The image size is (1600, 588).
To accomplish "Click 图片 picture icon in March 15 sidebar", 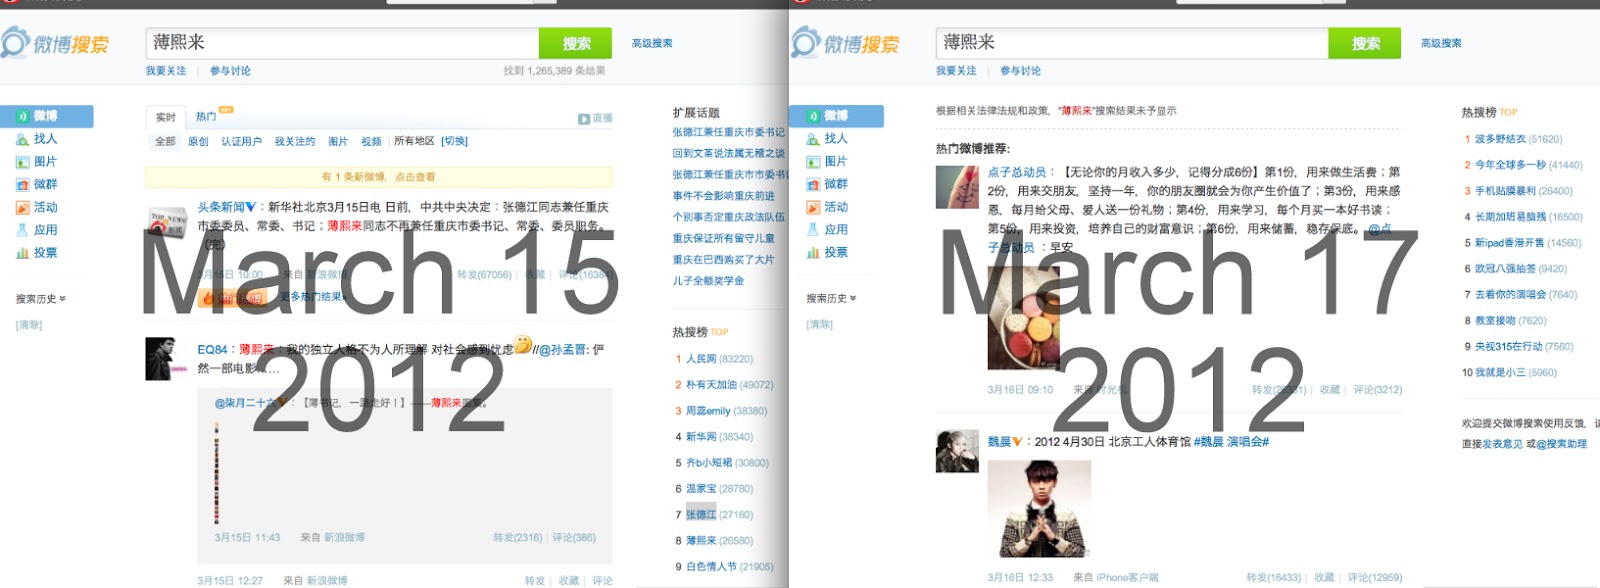I will pyautogui.click(x=22, y=162).
